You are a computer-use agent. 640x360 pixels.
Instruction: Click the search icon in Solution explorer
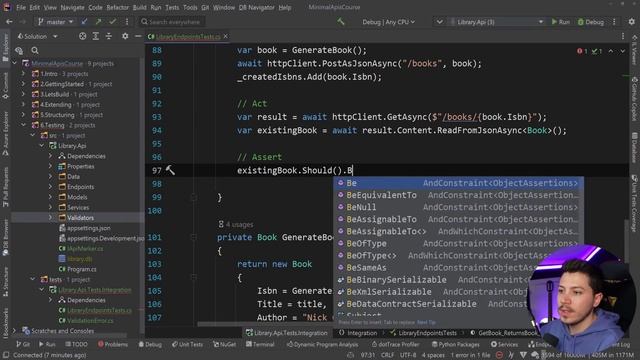pos(35,51)
